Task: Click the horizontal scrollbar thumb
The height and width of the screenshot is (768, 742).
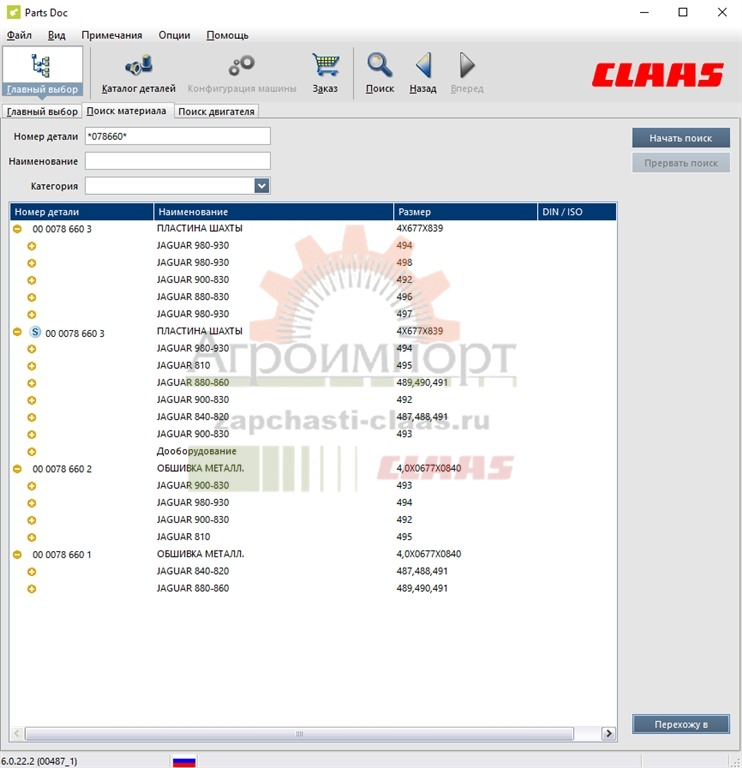Action: [299, 733]
